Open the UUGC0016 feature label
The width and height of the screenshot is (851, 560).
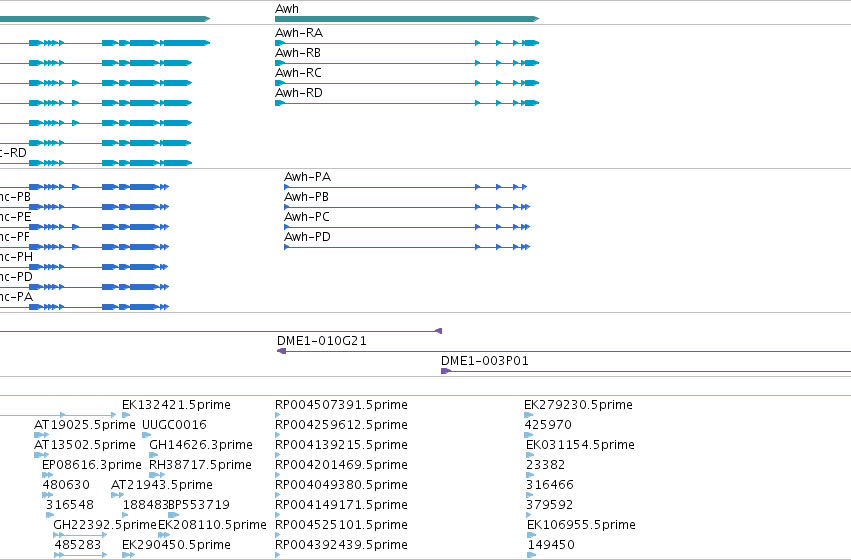[174, 425]
